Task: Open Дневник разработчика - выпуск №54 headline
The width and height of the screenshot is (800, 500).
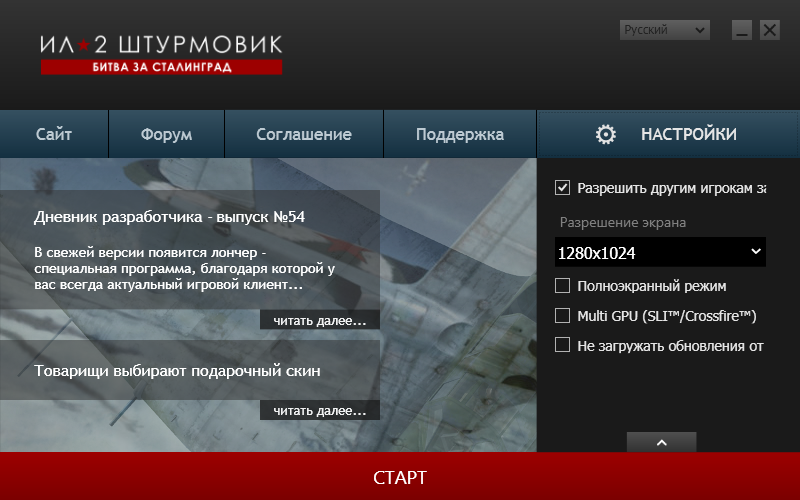Action: coord(169,217)
